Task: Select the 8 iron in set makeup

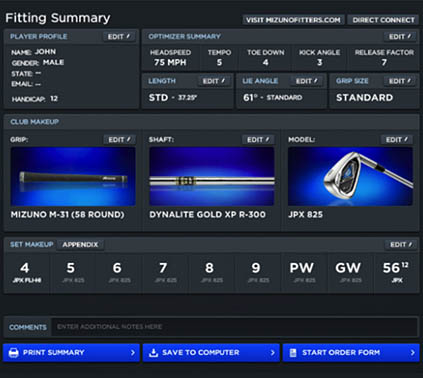Action: coord(212,273)
